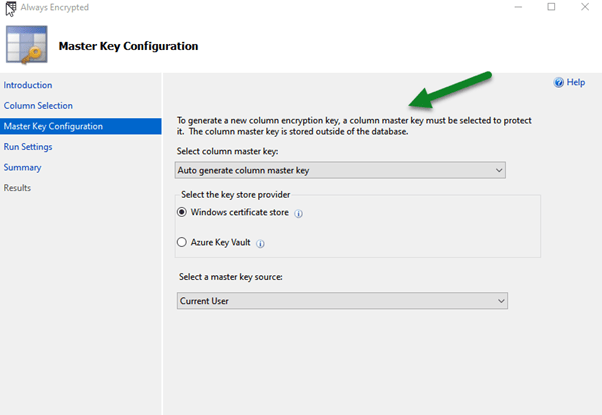Screen dimensions: 602x415
Task: Go to the Introduction page
Action: [x=28, y=85]
